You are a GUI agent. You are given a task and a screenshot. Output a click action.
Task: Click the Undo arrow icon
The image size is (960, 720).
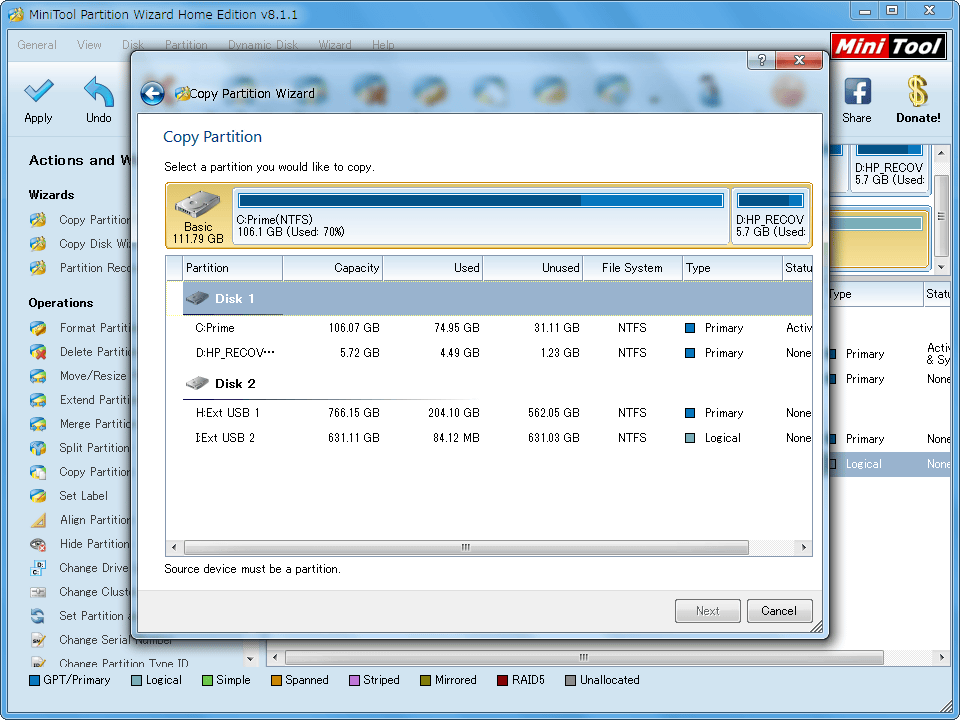(x=99, y=91)
